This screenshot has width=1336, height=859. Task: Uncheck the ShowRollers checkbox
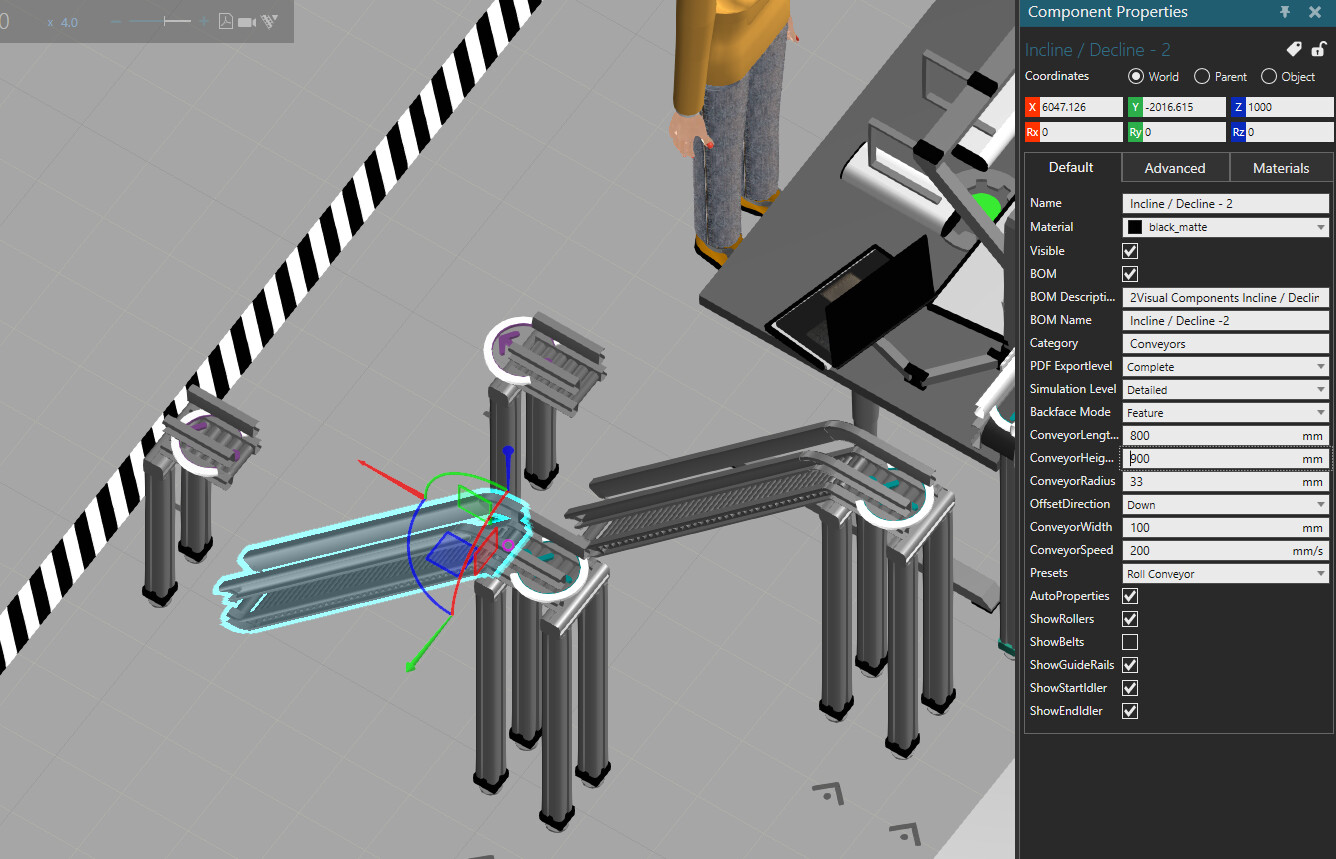coord(1130,619)
